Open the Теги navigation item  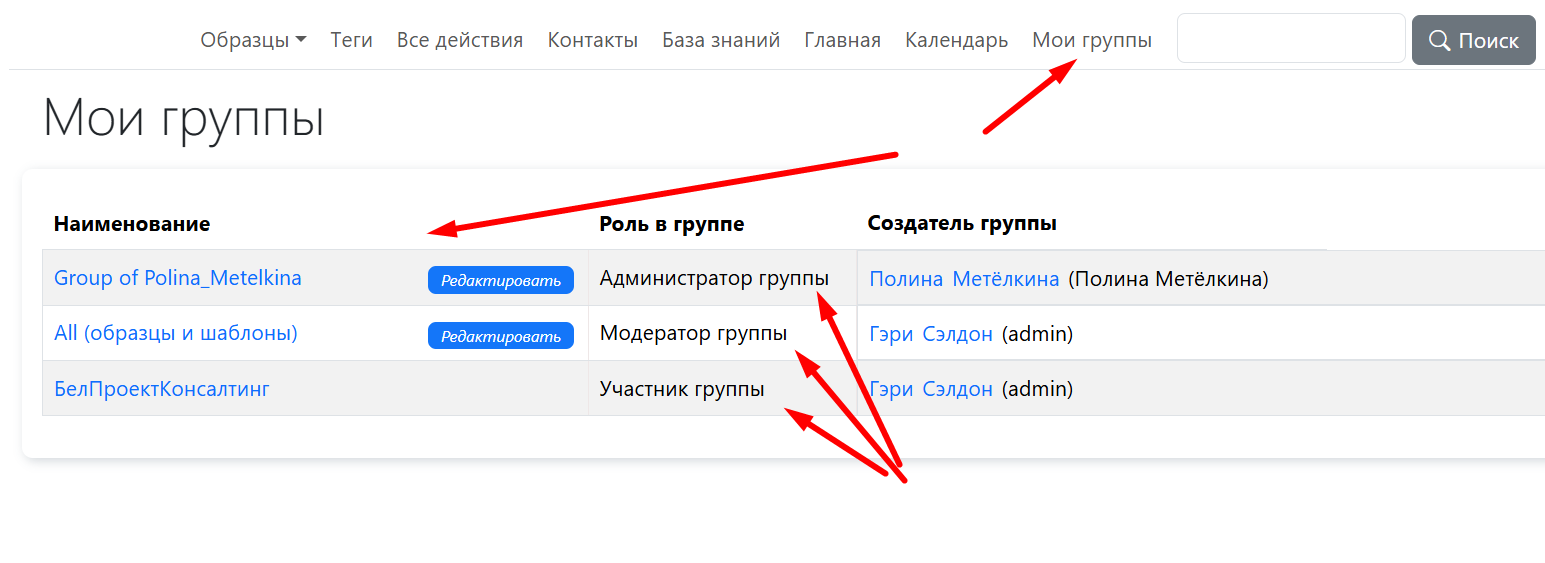352,40
